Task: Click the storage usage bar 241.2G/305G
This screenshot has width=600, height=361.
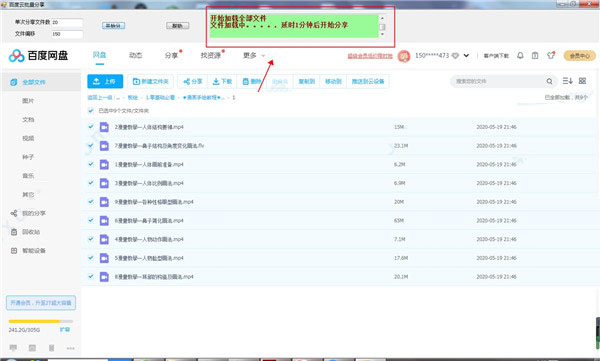Action: click(x=41, y=321)
